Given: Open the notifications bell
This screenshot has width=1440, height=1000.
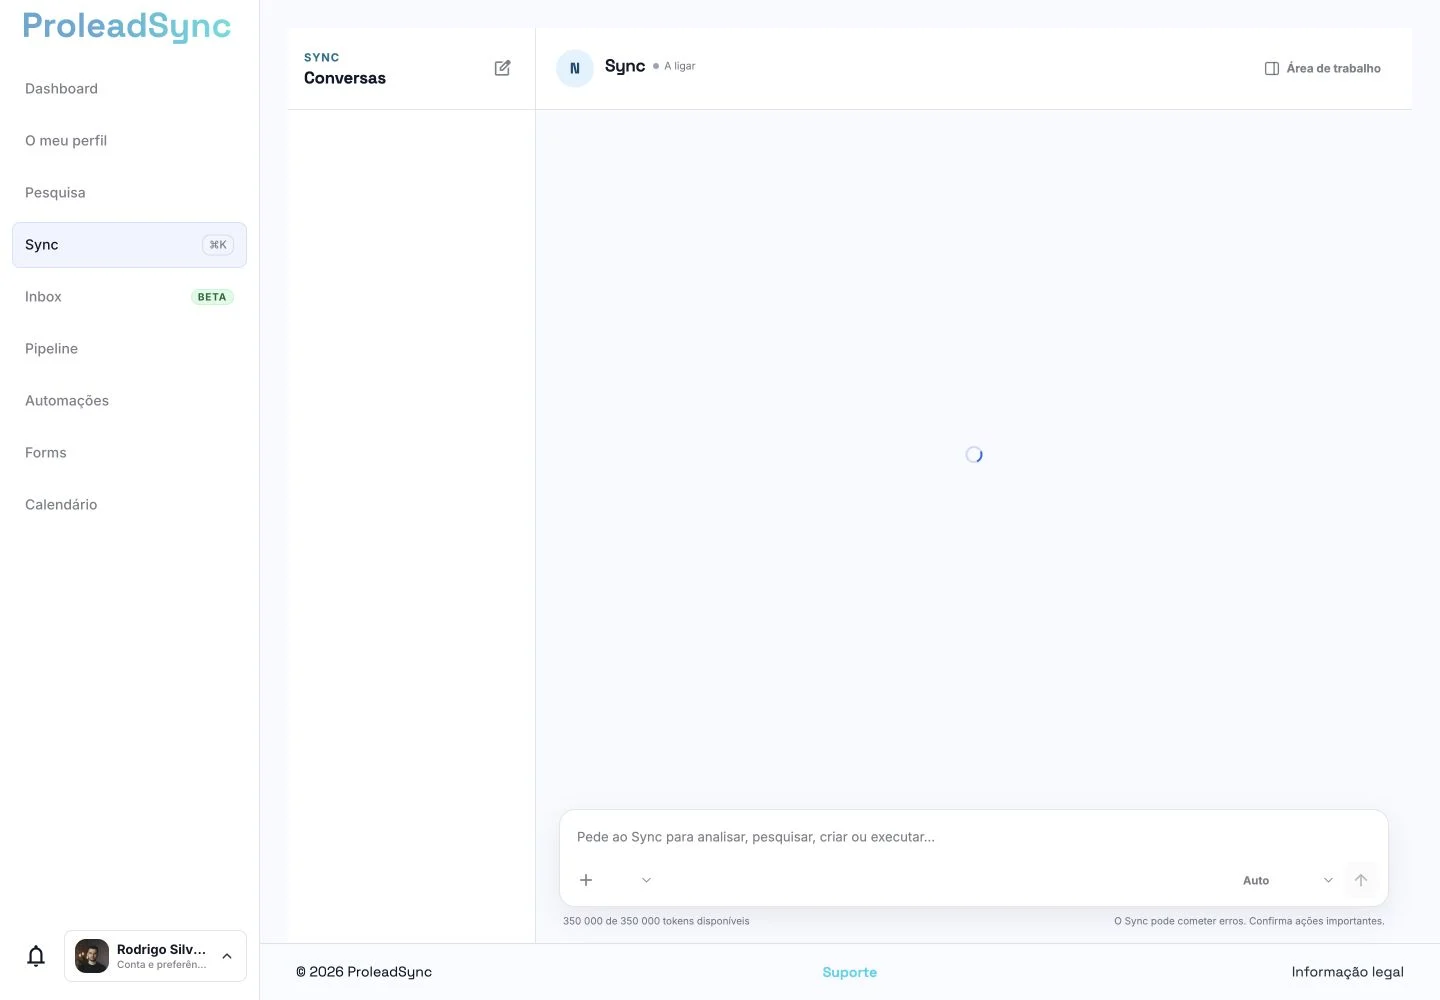Looking at the screenshot, I should click(x=36, y=956).
